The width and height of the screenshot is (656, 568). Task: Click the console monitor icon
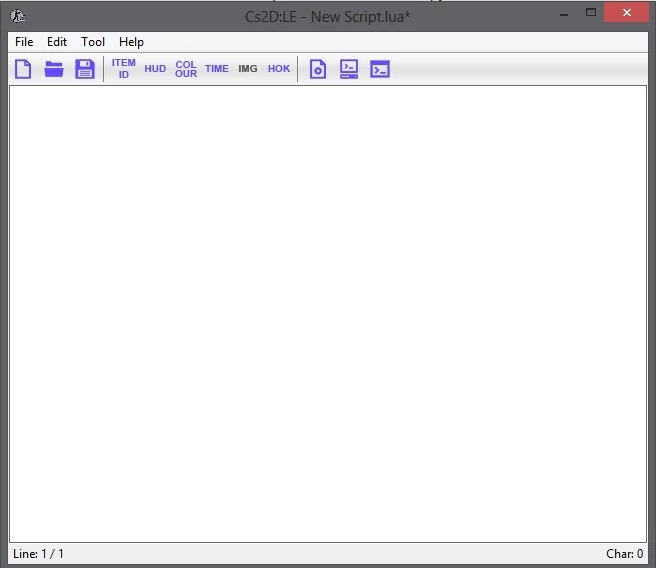coord(349,69)
